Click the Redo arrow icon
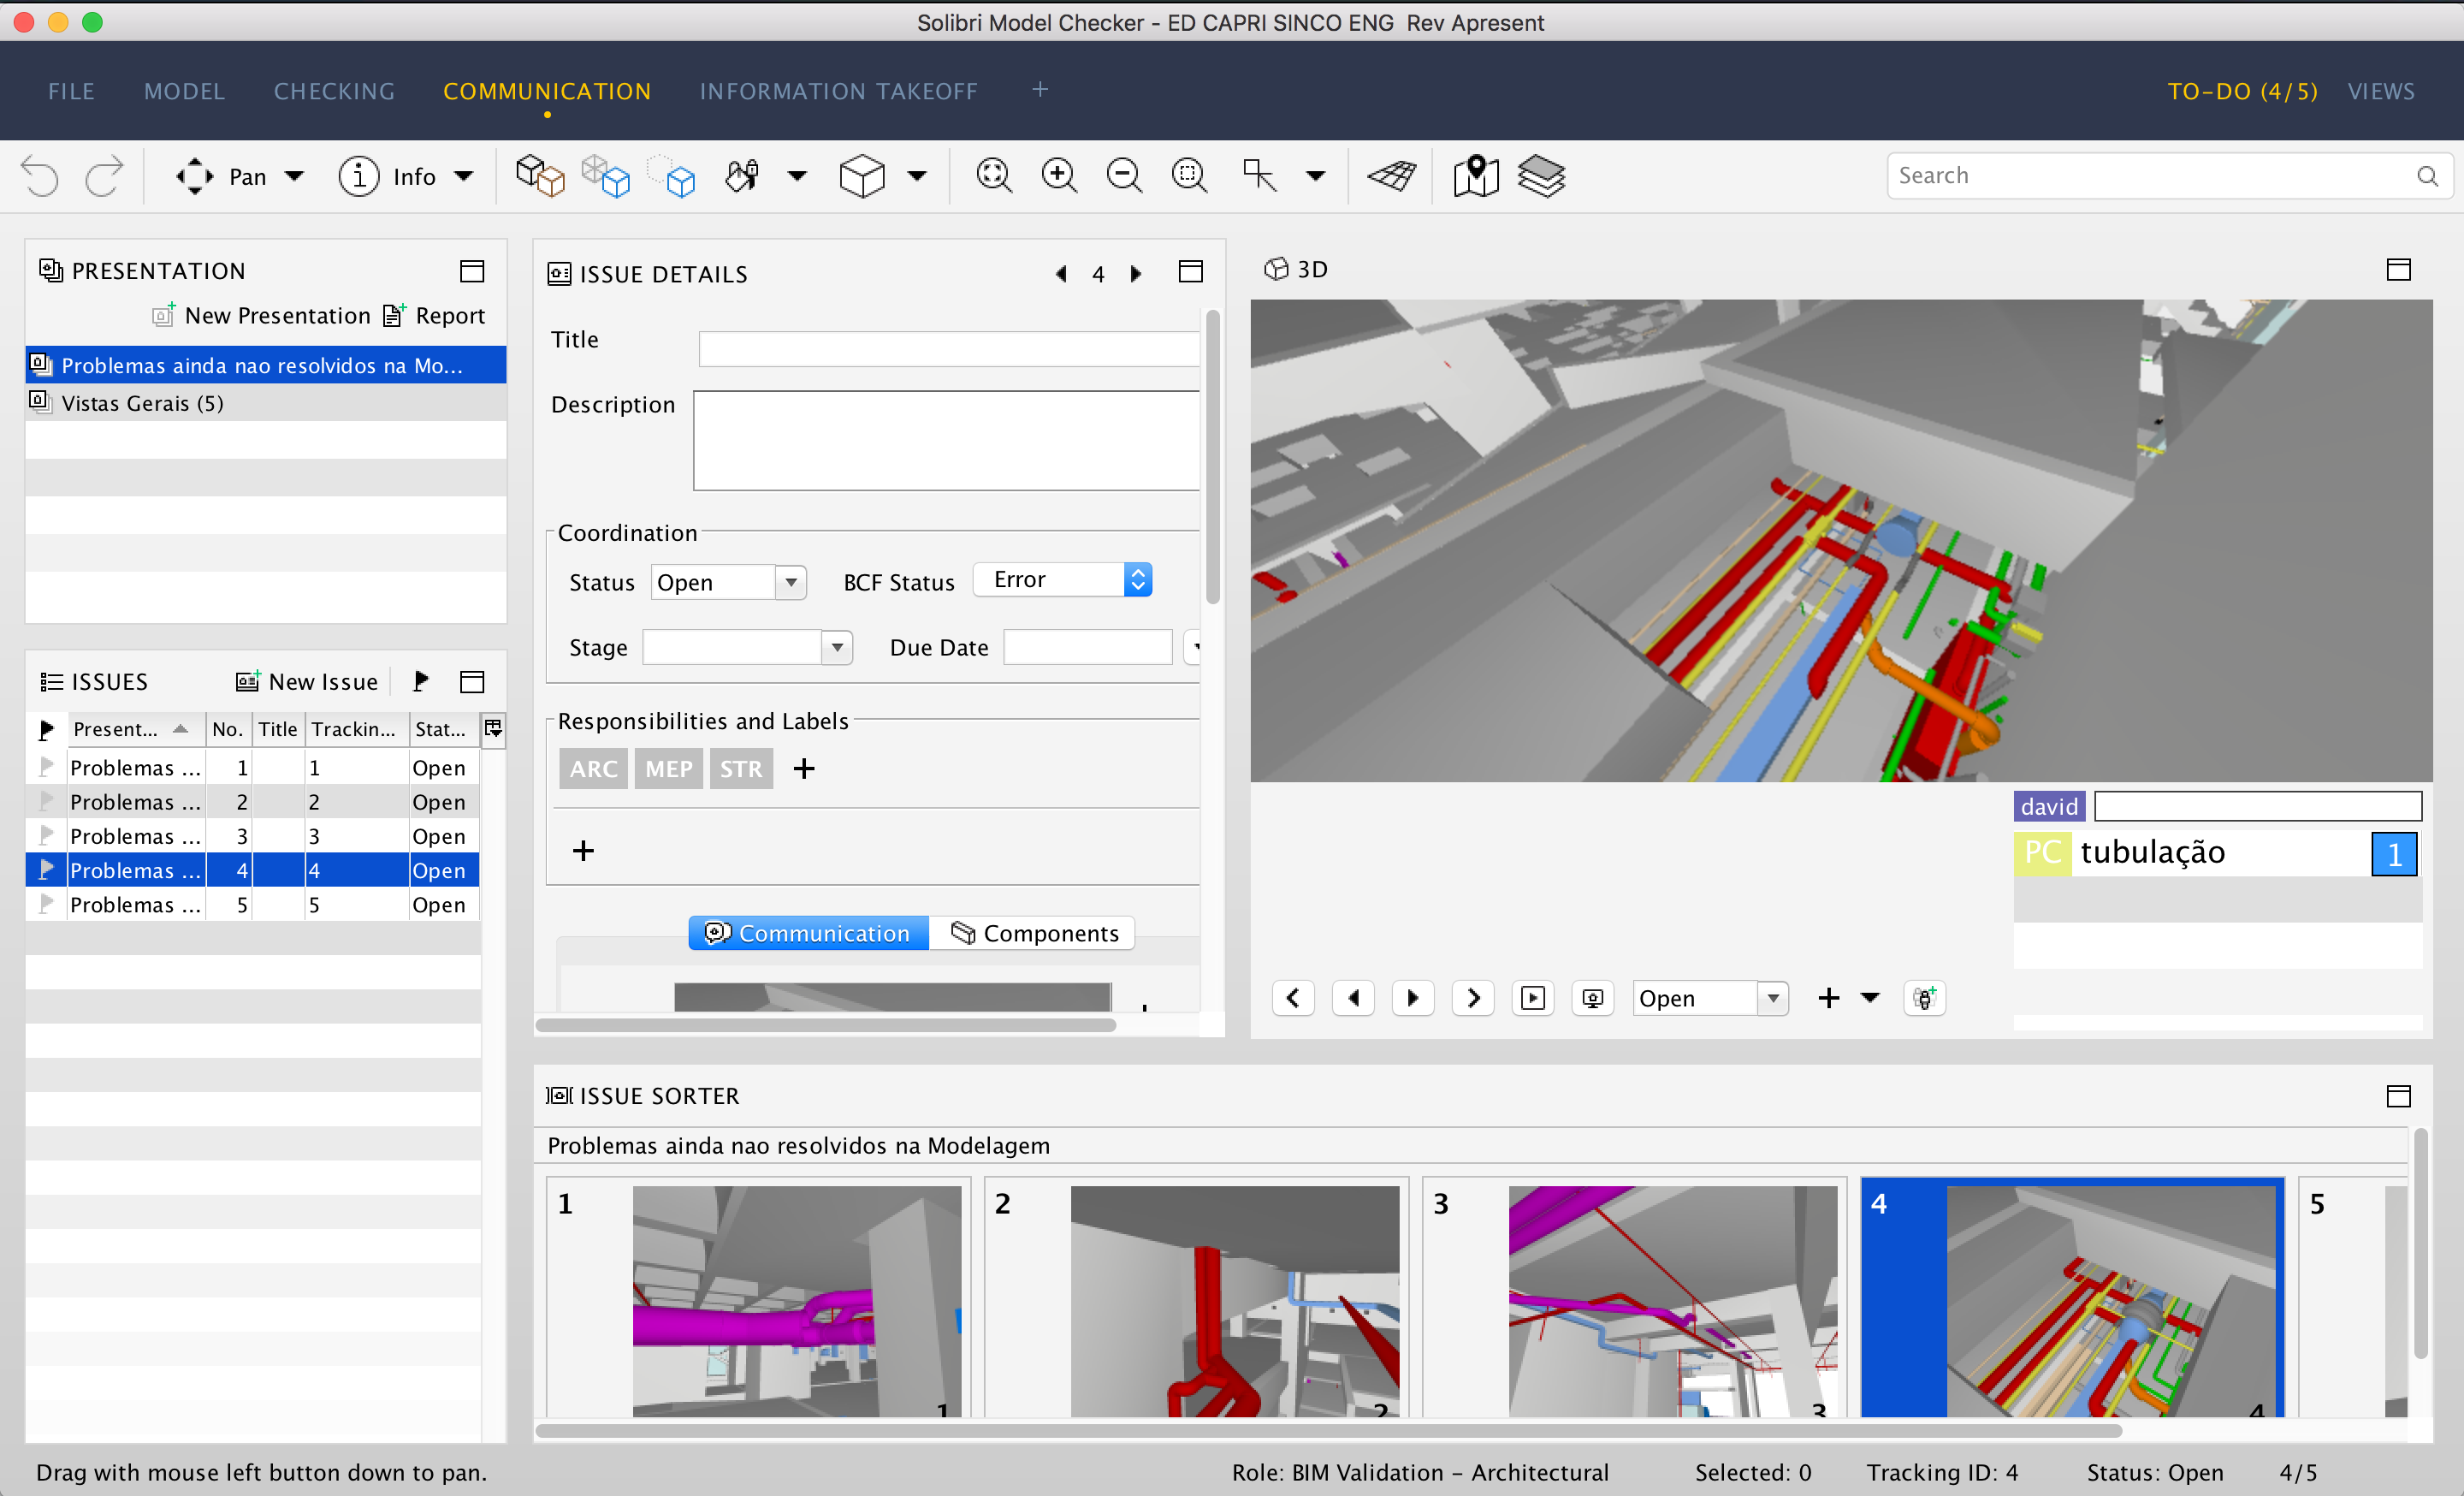Image resolution: width=2464 pixels, height=1496 pixels. click(104, 176)
